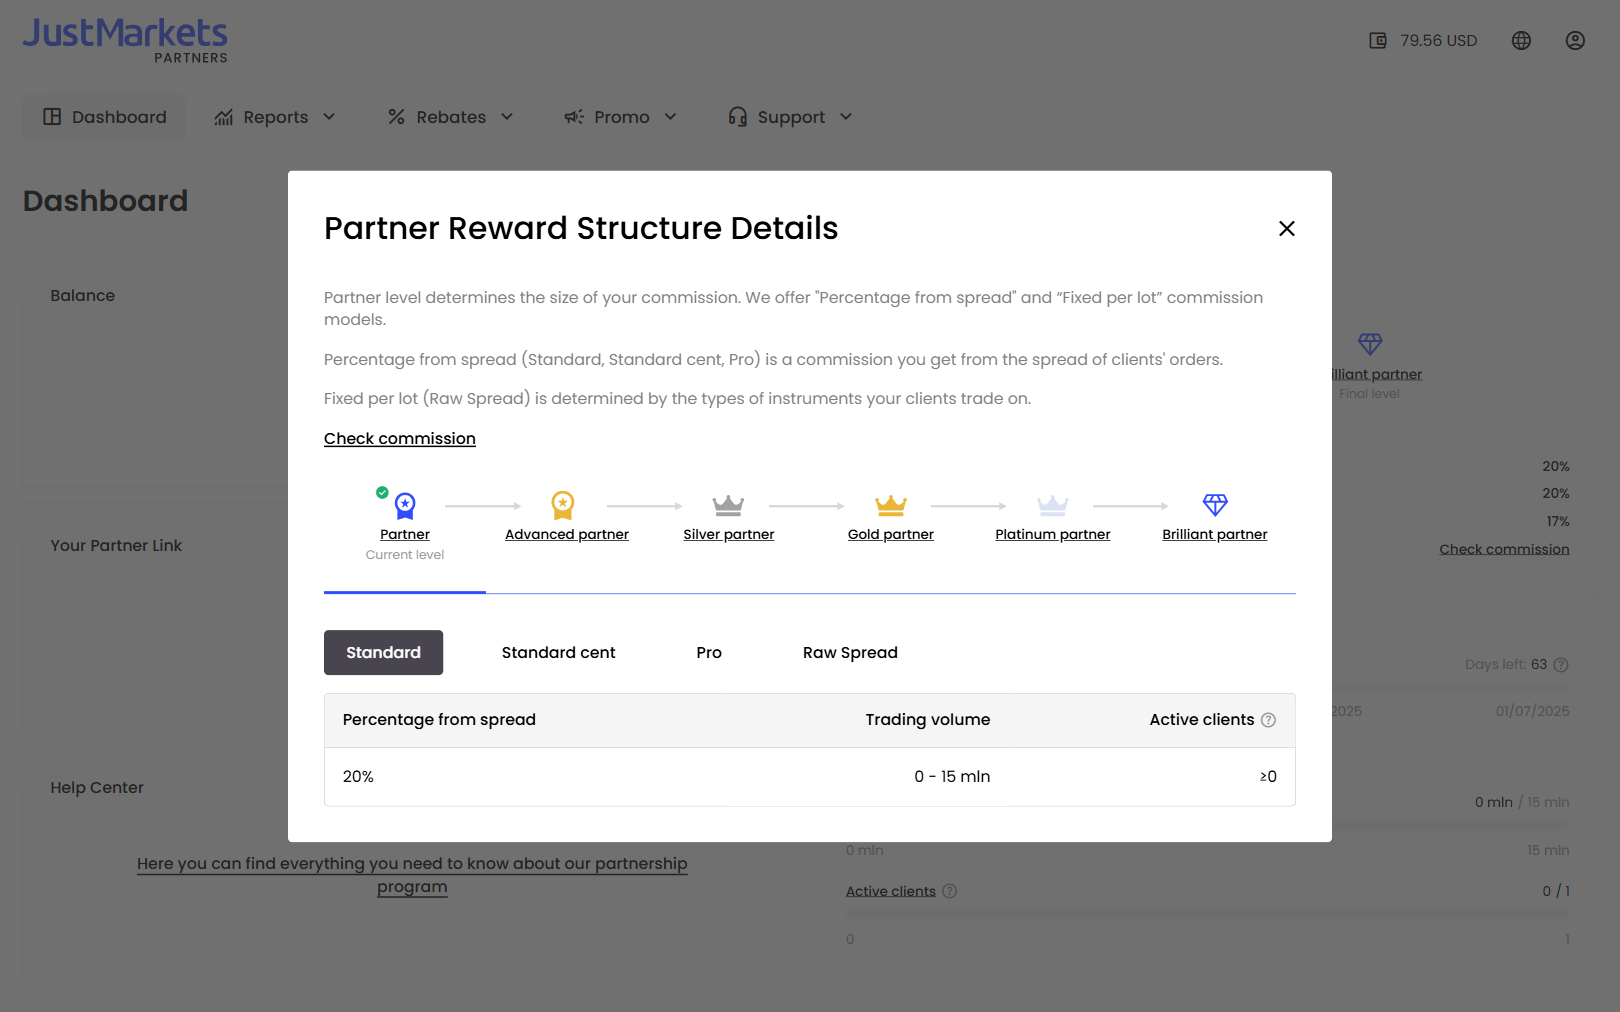1620x1012 pixels.
Task: Open the Rebates menu label
Action: pyautogui.click(x=451, y=117)
